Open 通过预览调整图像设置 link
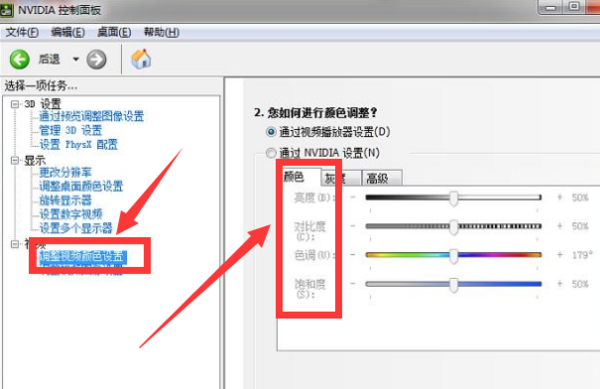This screenshot has height=389, width=600. 91,116
